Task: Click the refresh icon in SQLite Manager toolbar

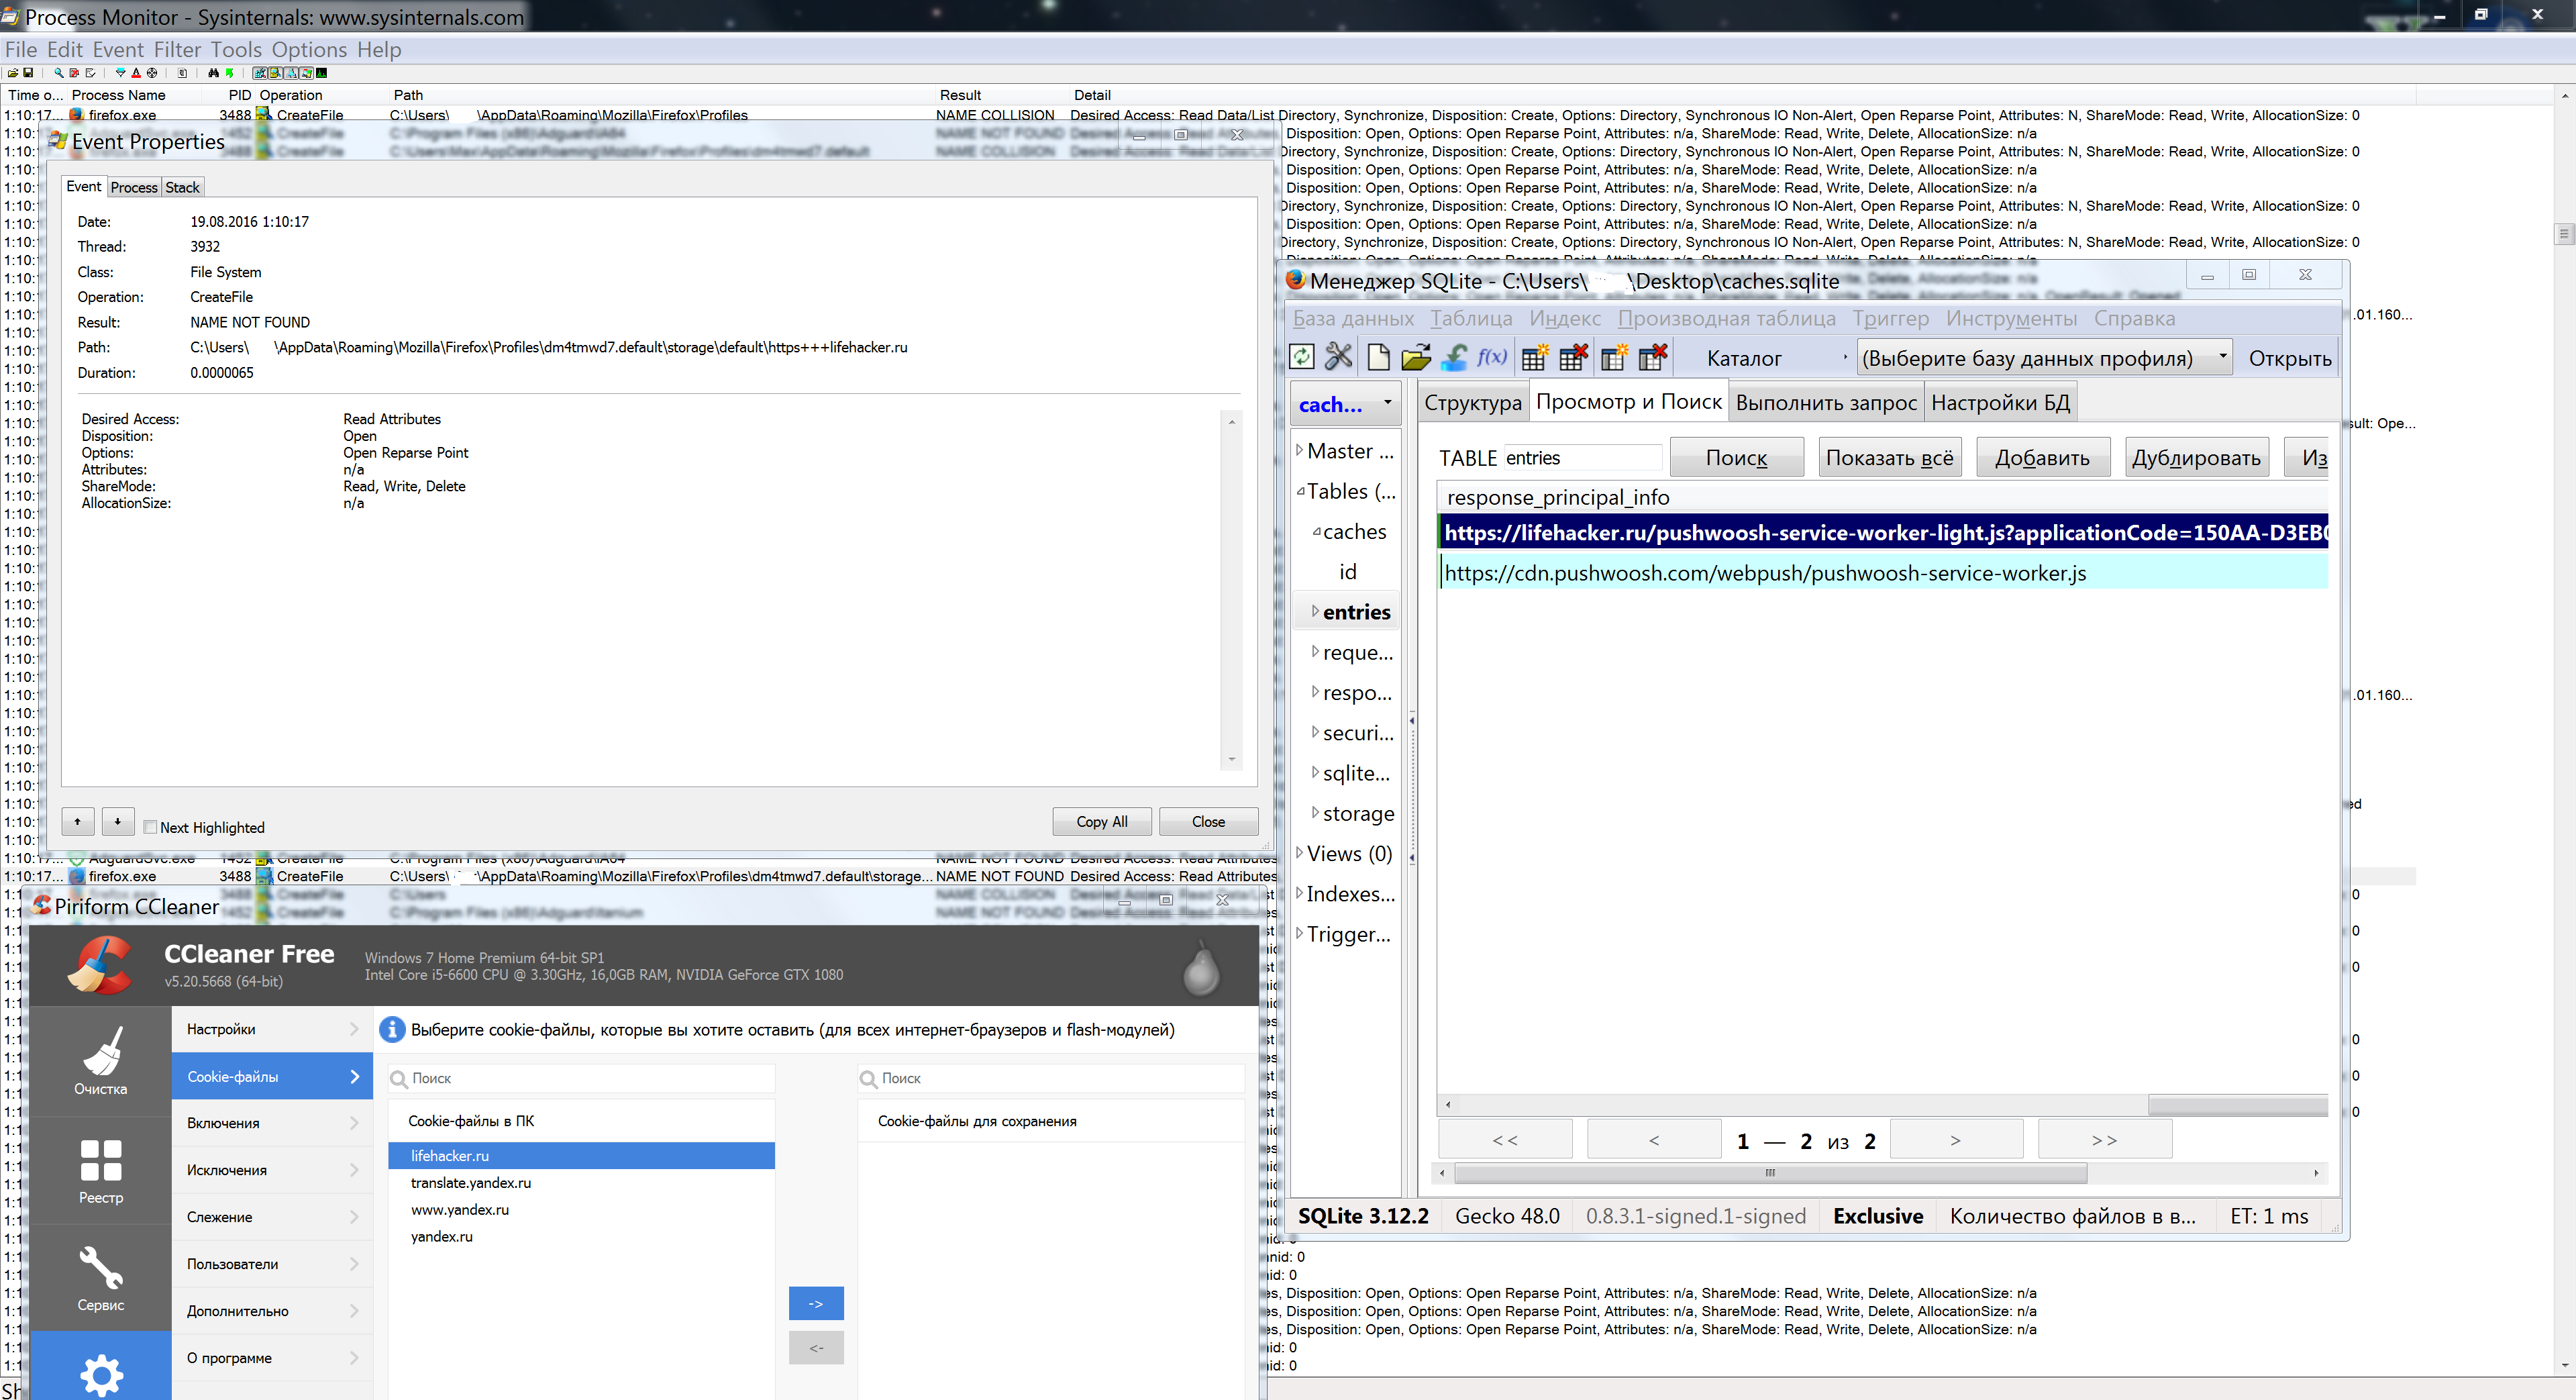Action: pos(1301,357)
